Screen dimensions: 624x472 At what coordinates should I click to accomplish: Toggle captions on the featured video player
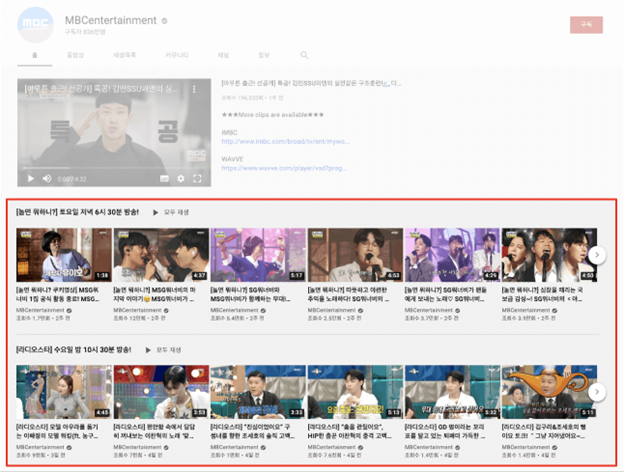point(164,179)
